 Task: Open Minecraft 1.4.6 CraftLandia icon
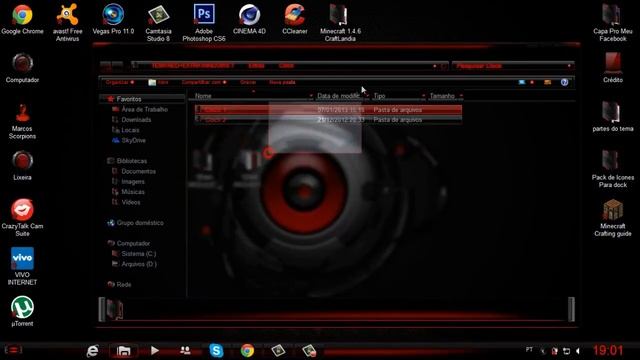click(x=340, y=22)
